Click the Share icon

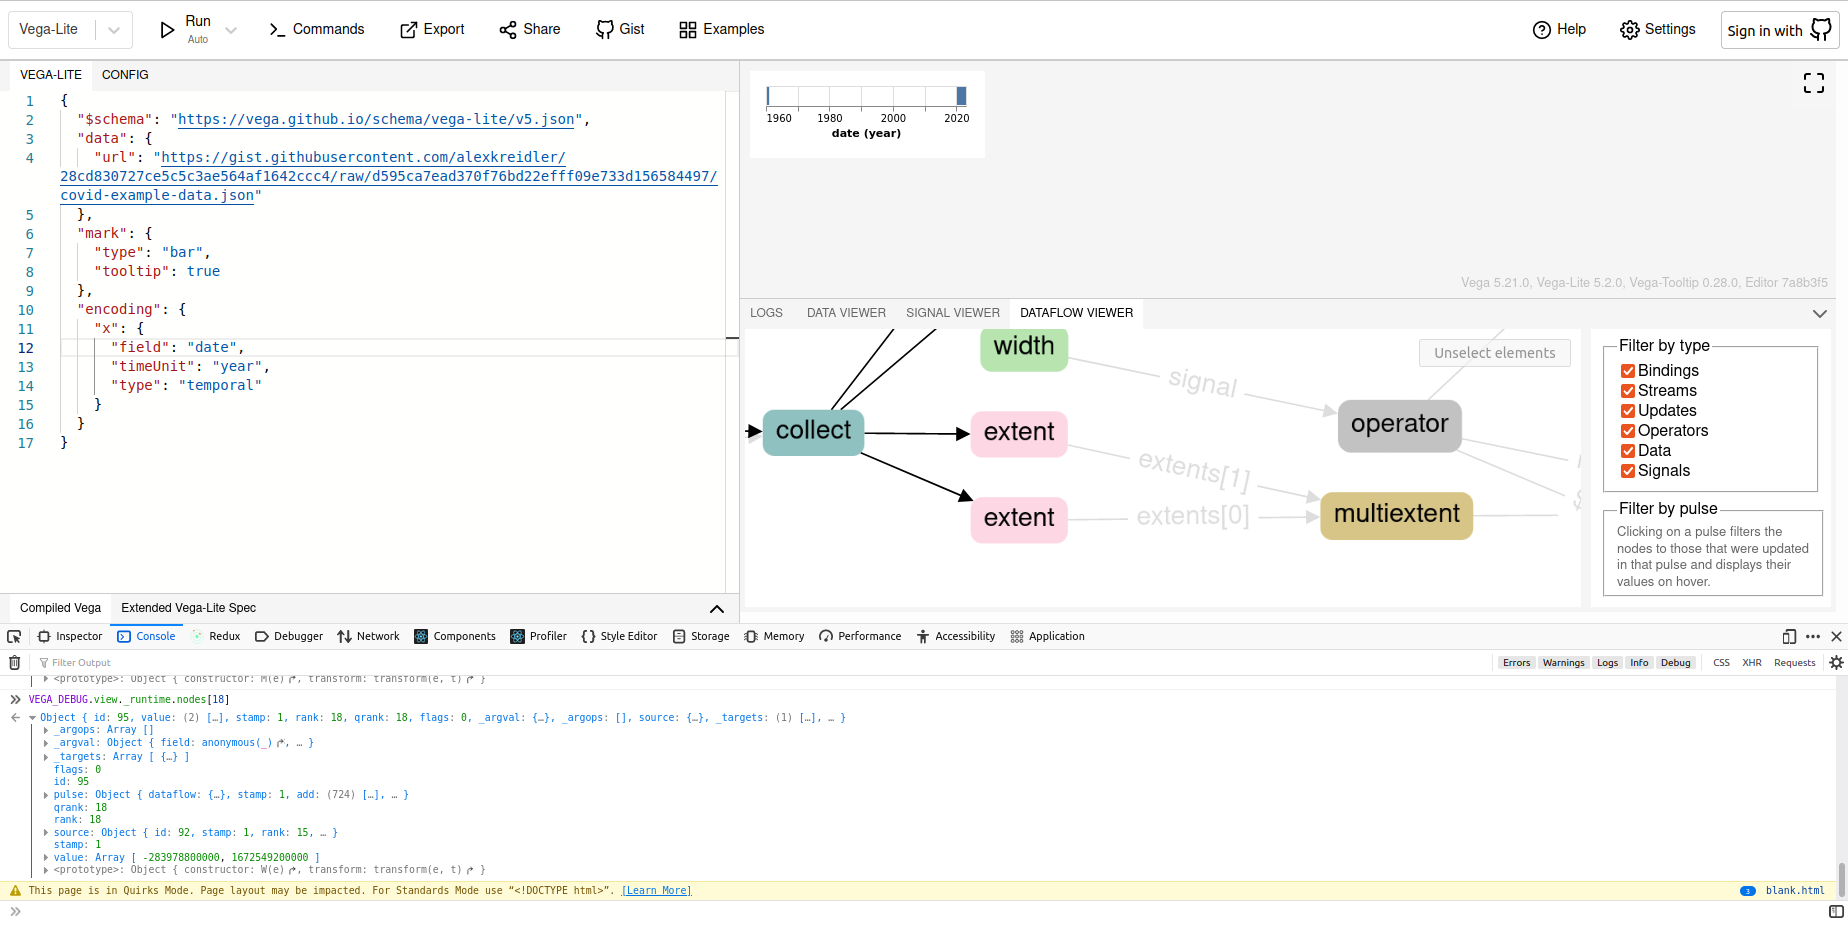[508, 30]
